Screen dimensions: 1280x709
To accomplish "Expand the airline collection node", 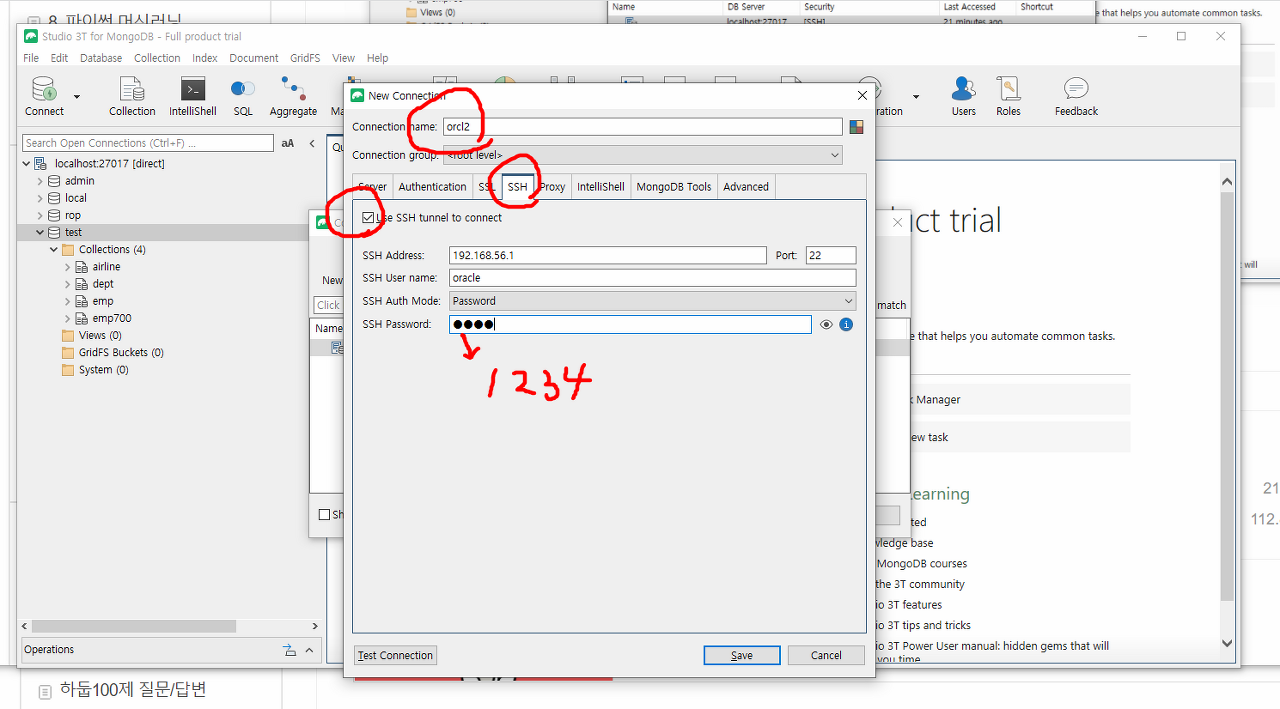I will pos(68,267).
